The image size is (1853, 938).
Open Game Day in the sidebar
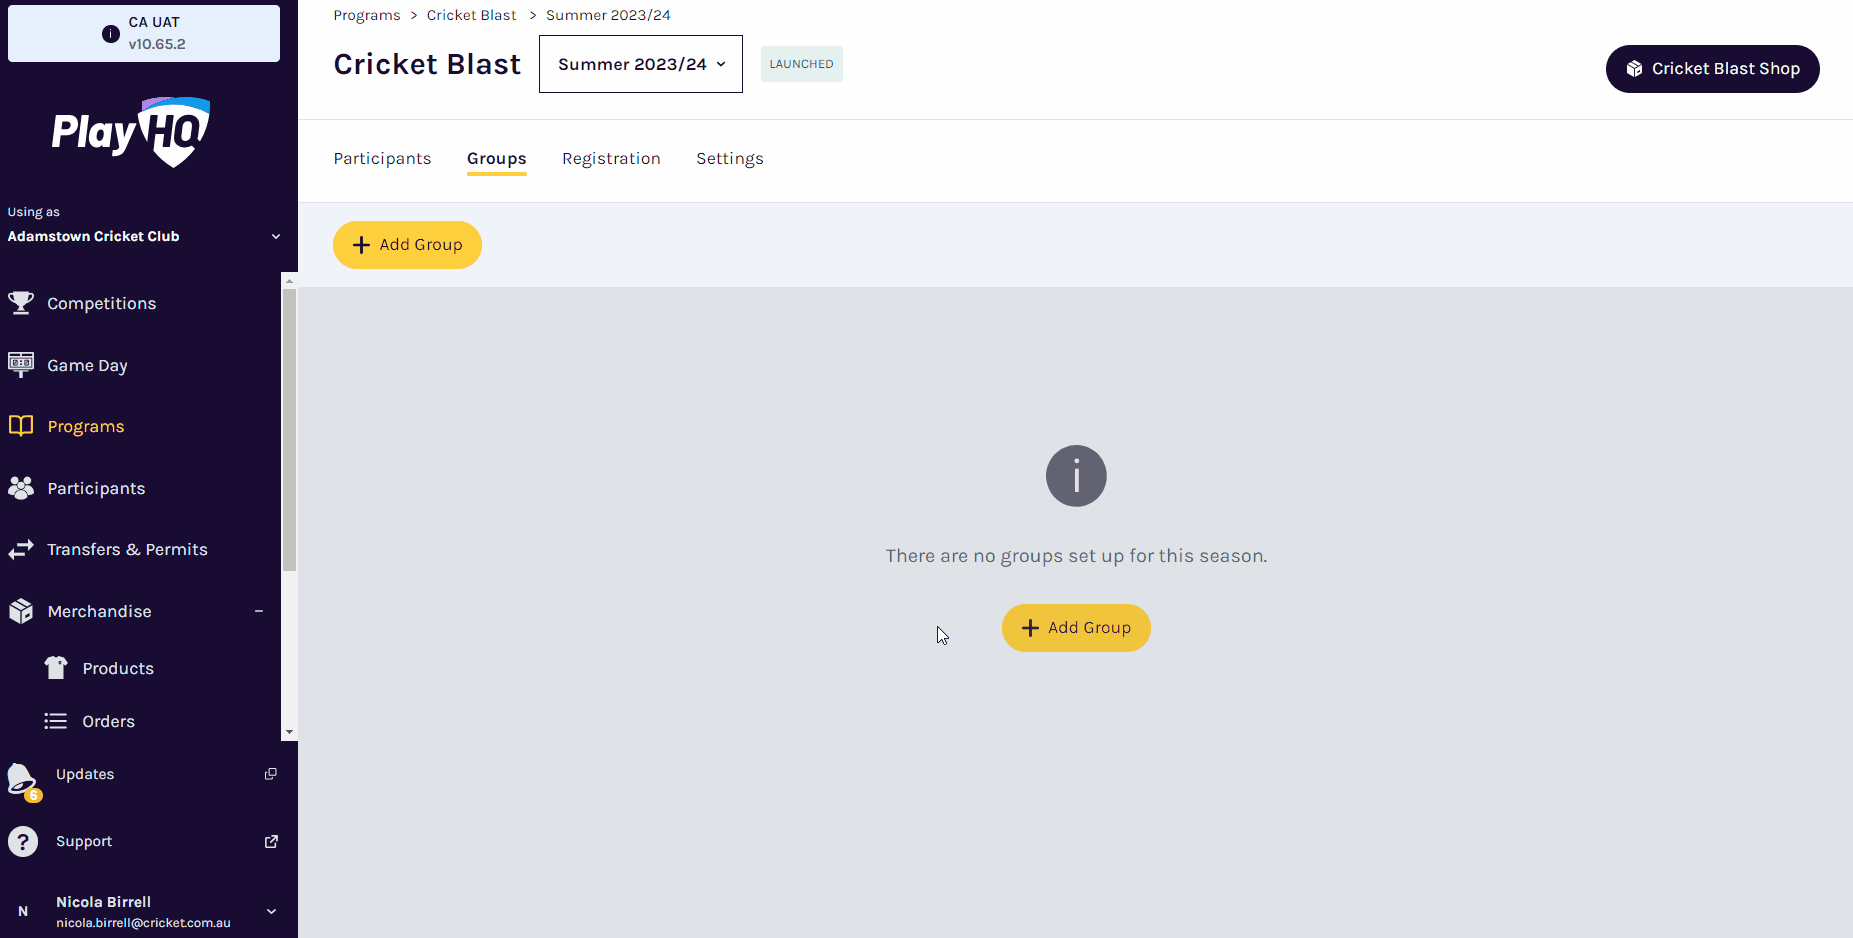(87, 365)
